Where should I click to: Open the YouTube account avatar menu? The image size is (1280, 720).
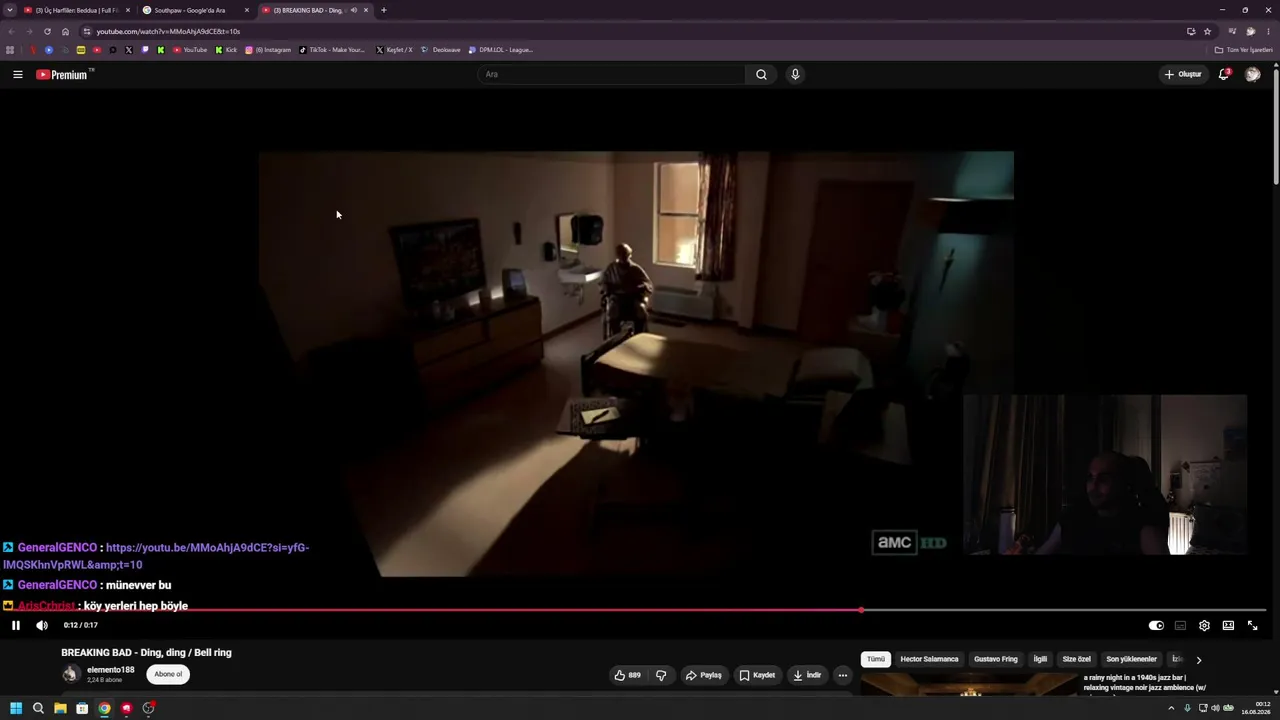pyautogui.click(x=1252, y=74)
